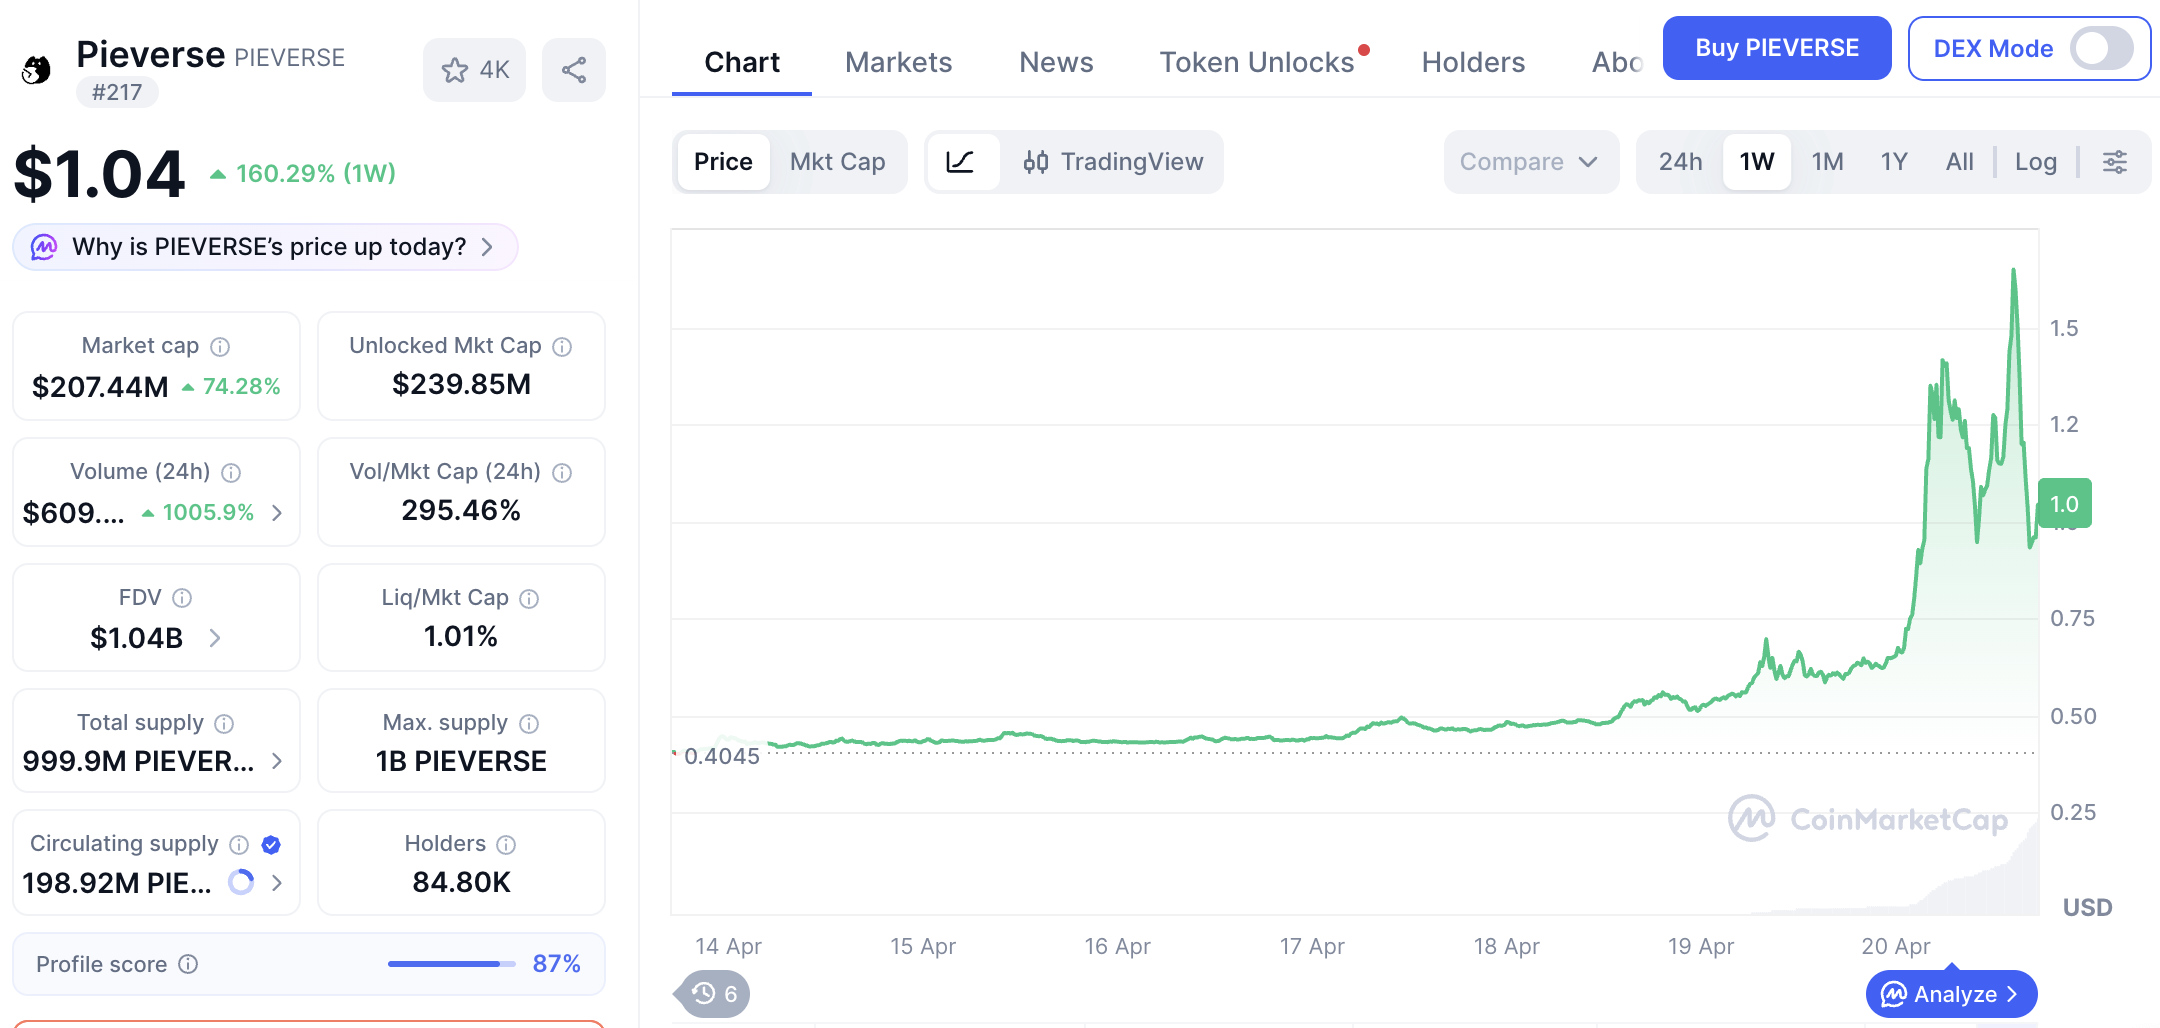Click the share icon button

[x=574, y=70]
